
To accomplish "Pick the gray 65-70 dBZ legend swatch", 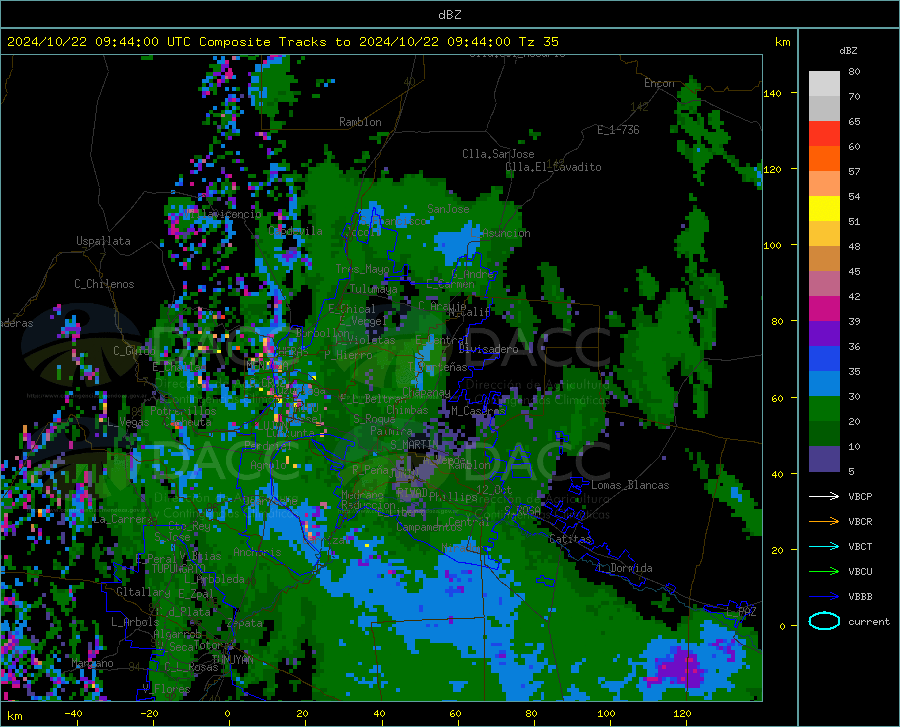I will [824, 108].
